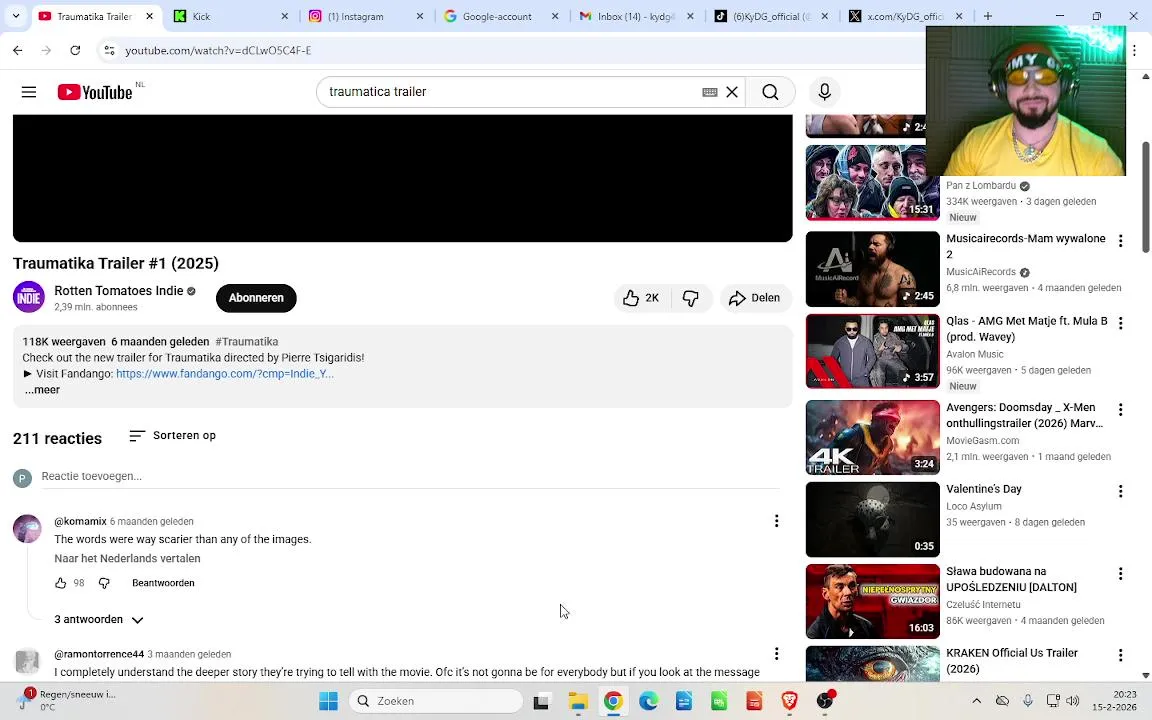Open a new browser tab with plus
The image size is (1152, 720).
tap(987, 16)
